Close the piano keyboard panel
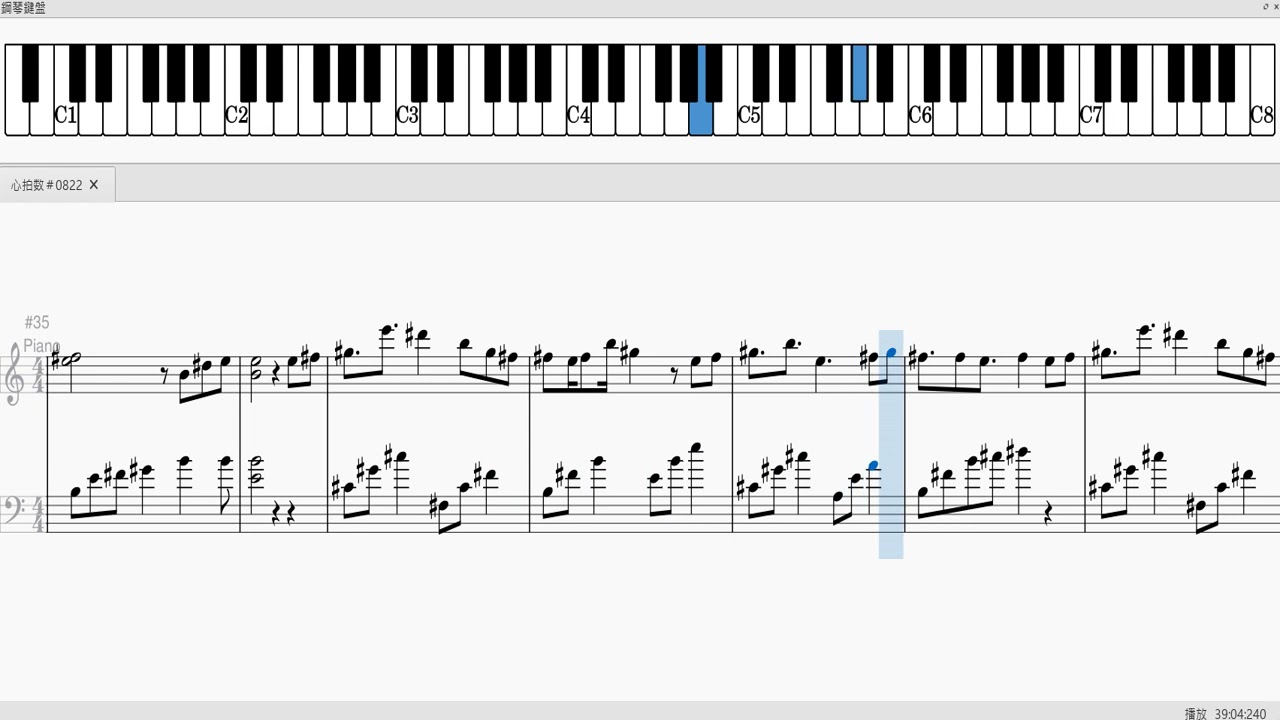Screen dimensions: 1280x720 click(1275, 7)
